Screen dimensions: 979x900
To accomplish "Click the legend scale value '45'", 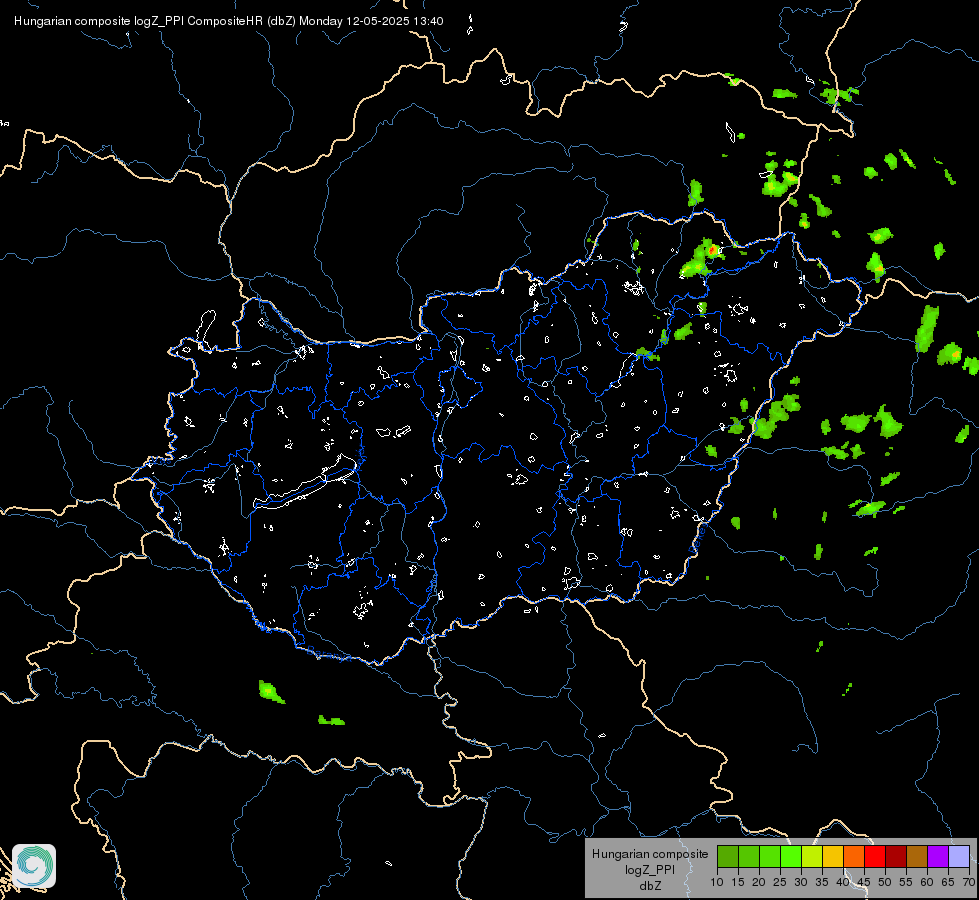I will coord(863,883).
